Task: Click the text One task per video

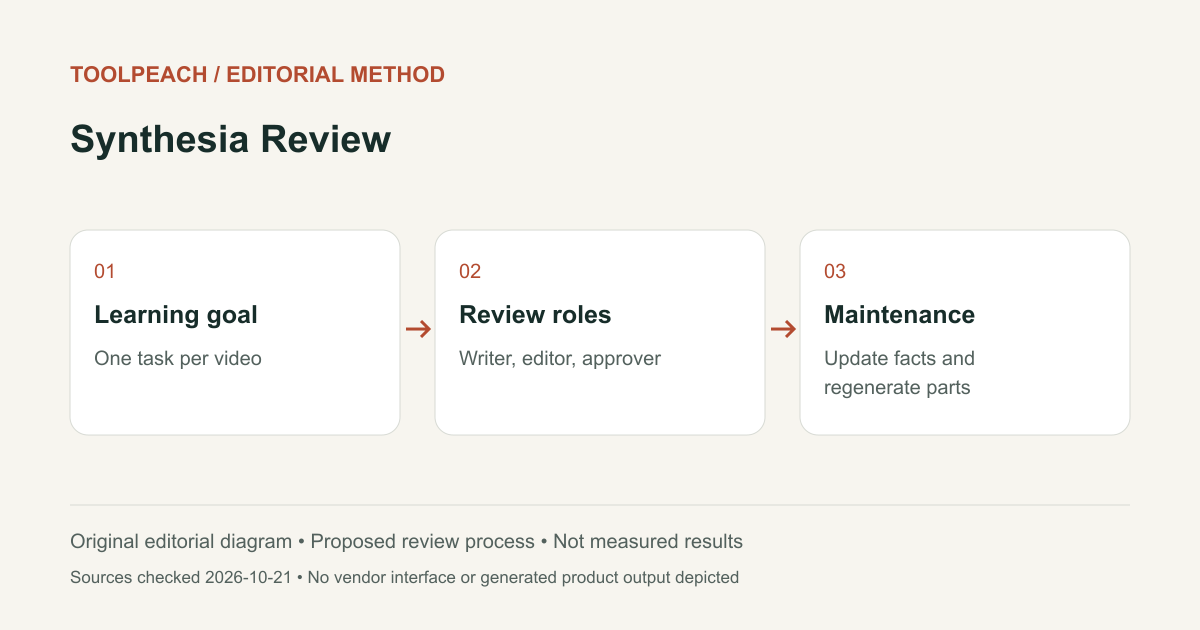Action: click(x=178, y=358)
